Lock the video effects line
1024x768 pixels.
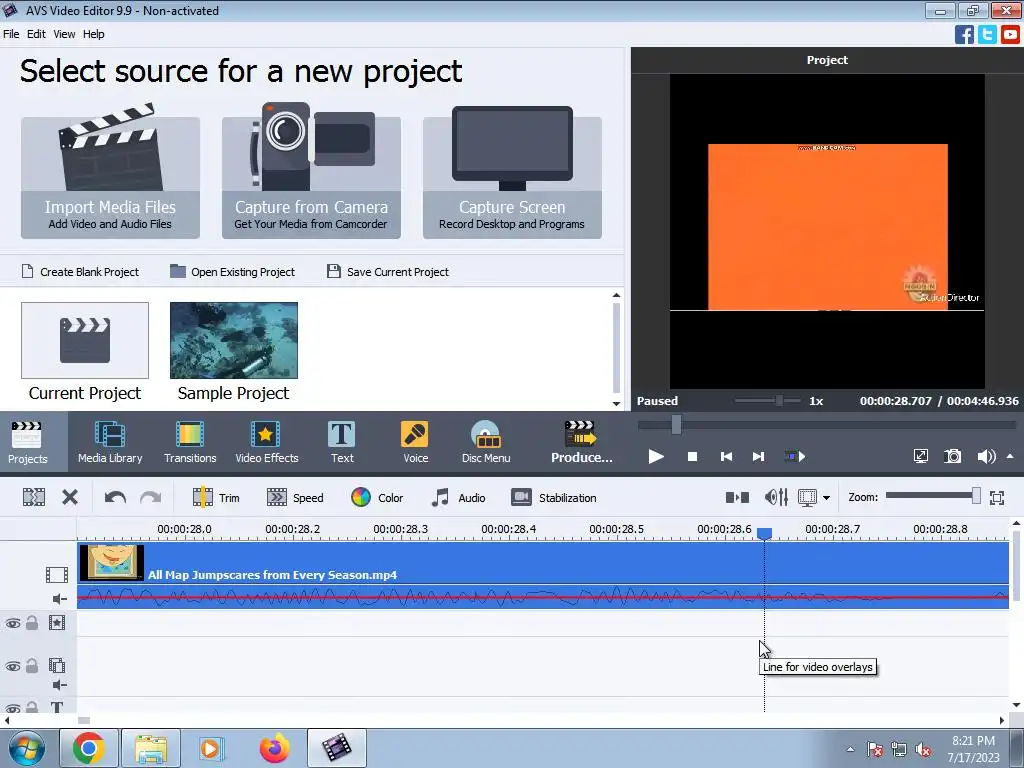[31, 623]
